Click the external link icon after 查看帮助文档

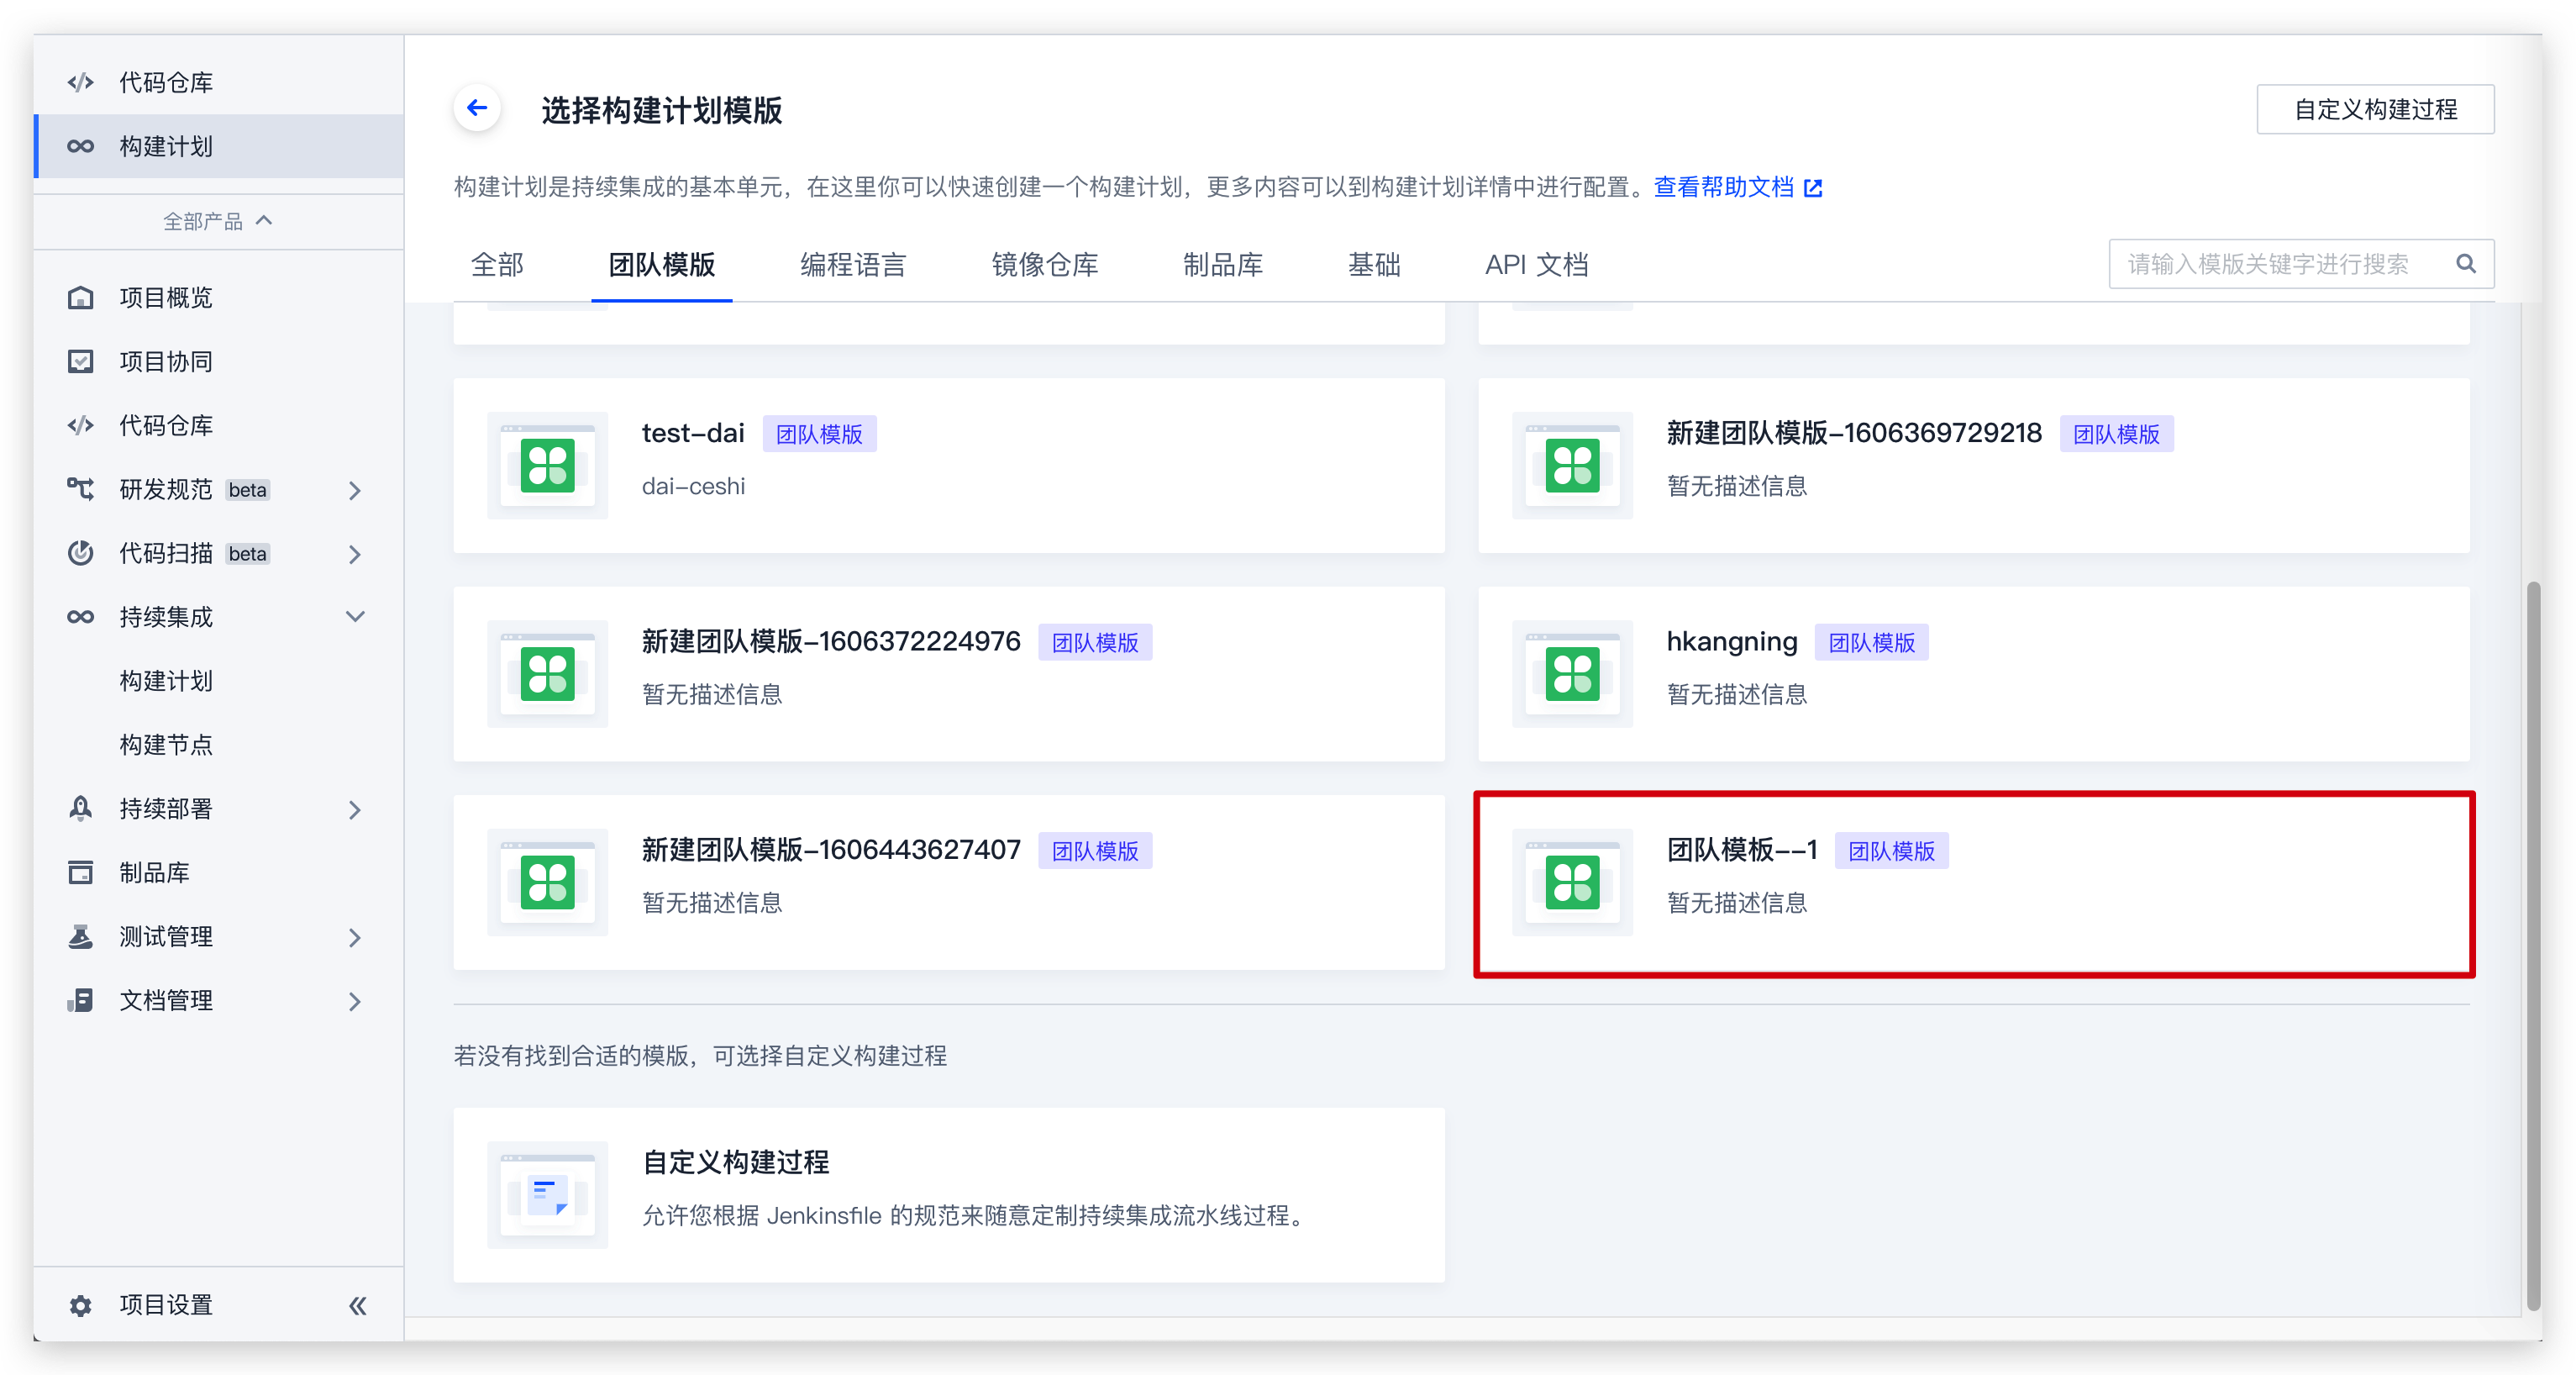[1814, 188]
